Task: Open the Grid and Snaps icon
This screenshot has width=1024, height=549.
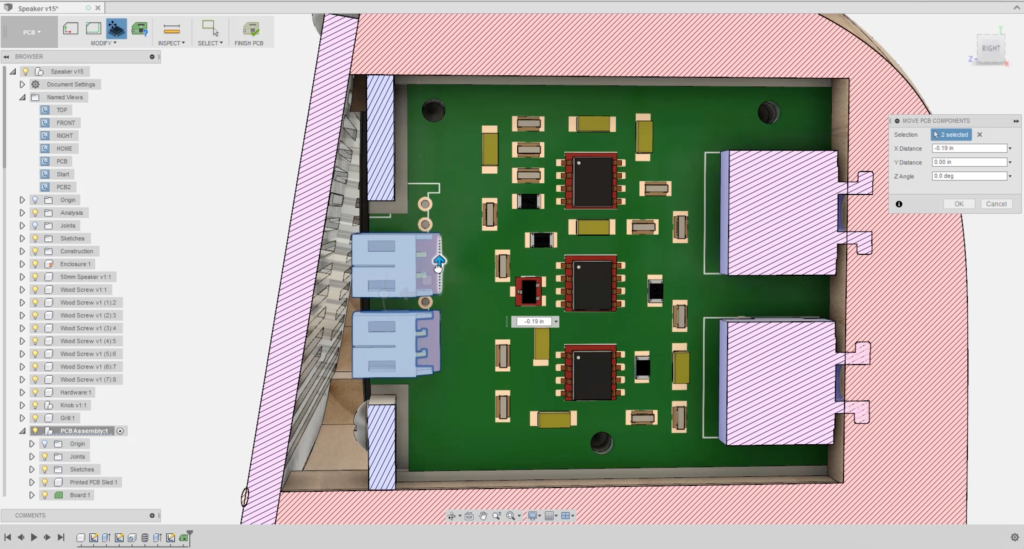Action: coord(549,516)
